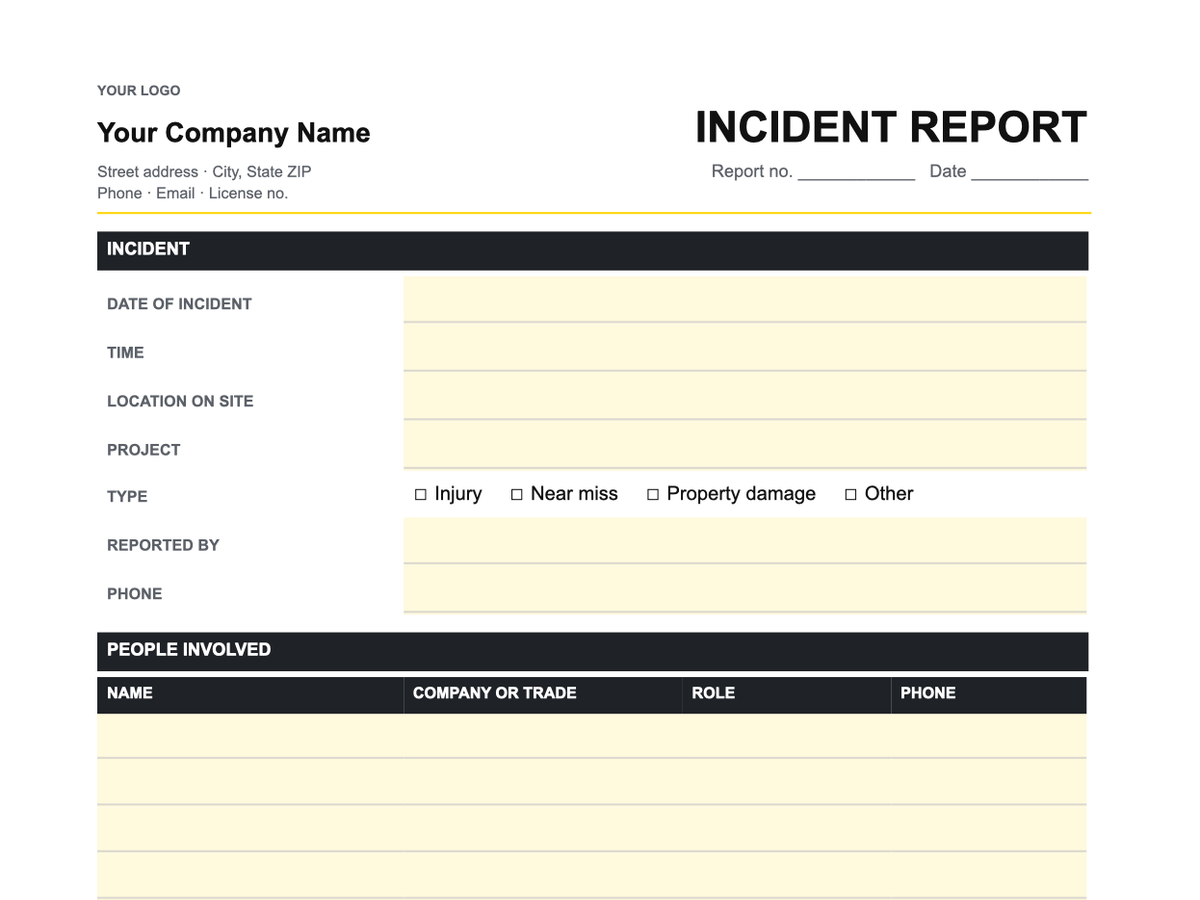The height and width of the screenshot is (900, 1200).
Task: Click the 'TIME' label
Action: [x=125, y=353]
